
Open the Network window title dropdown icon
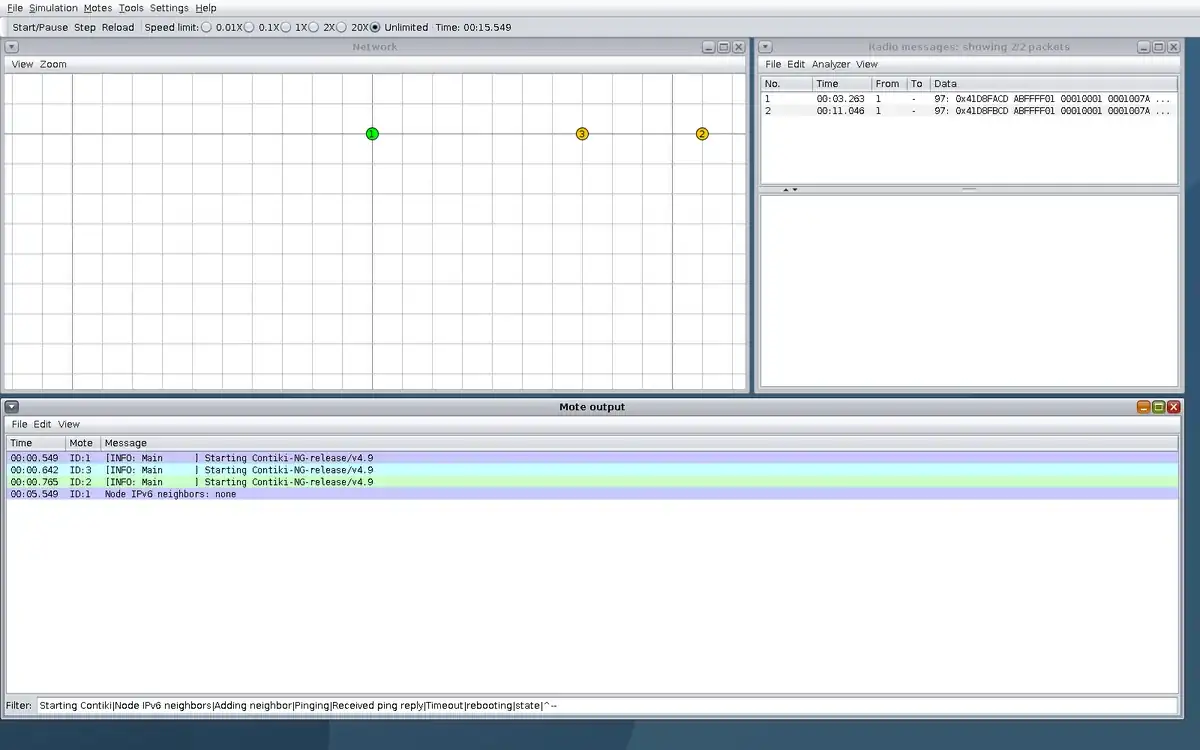coord(11,47)
